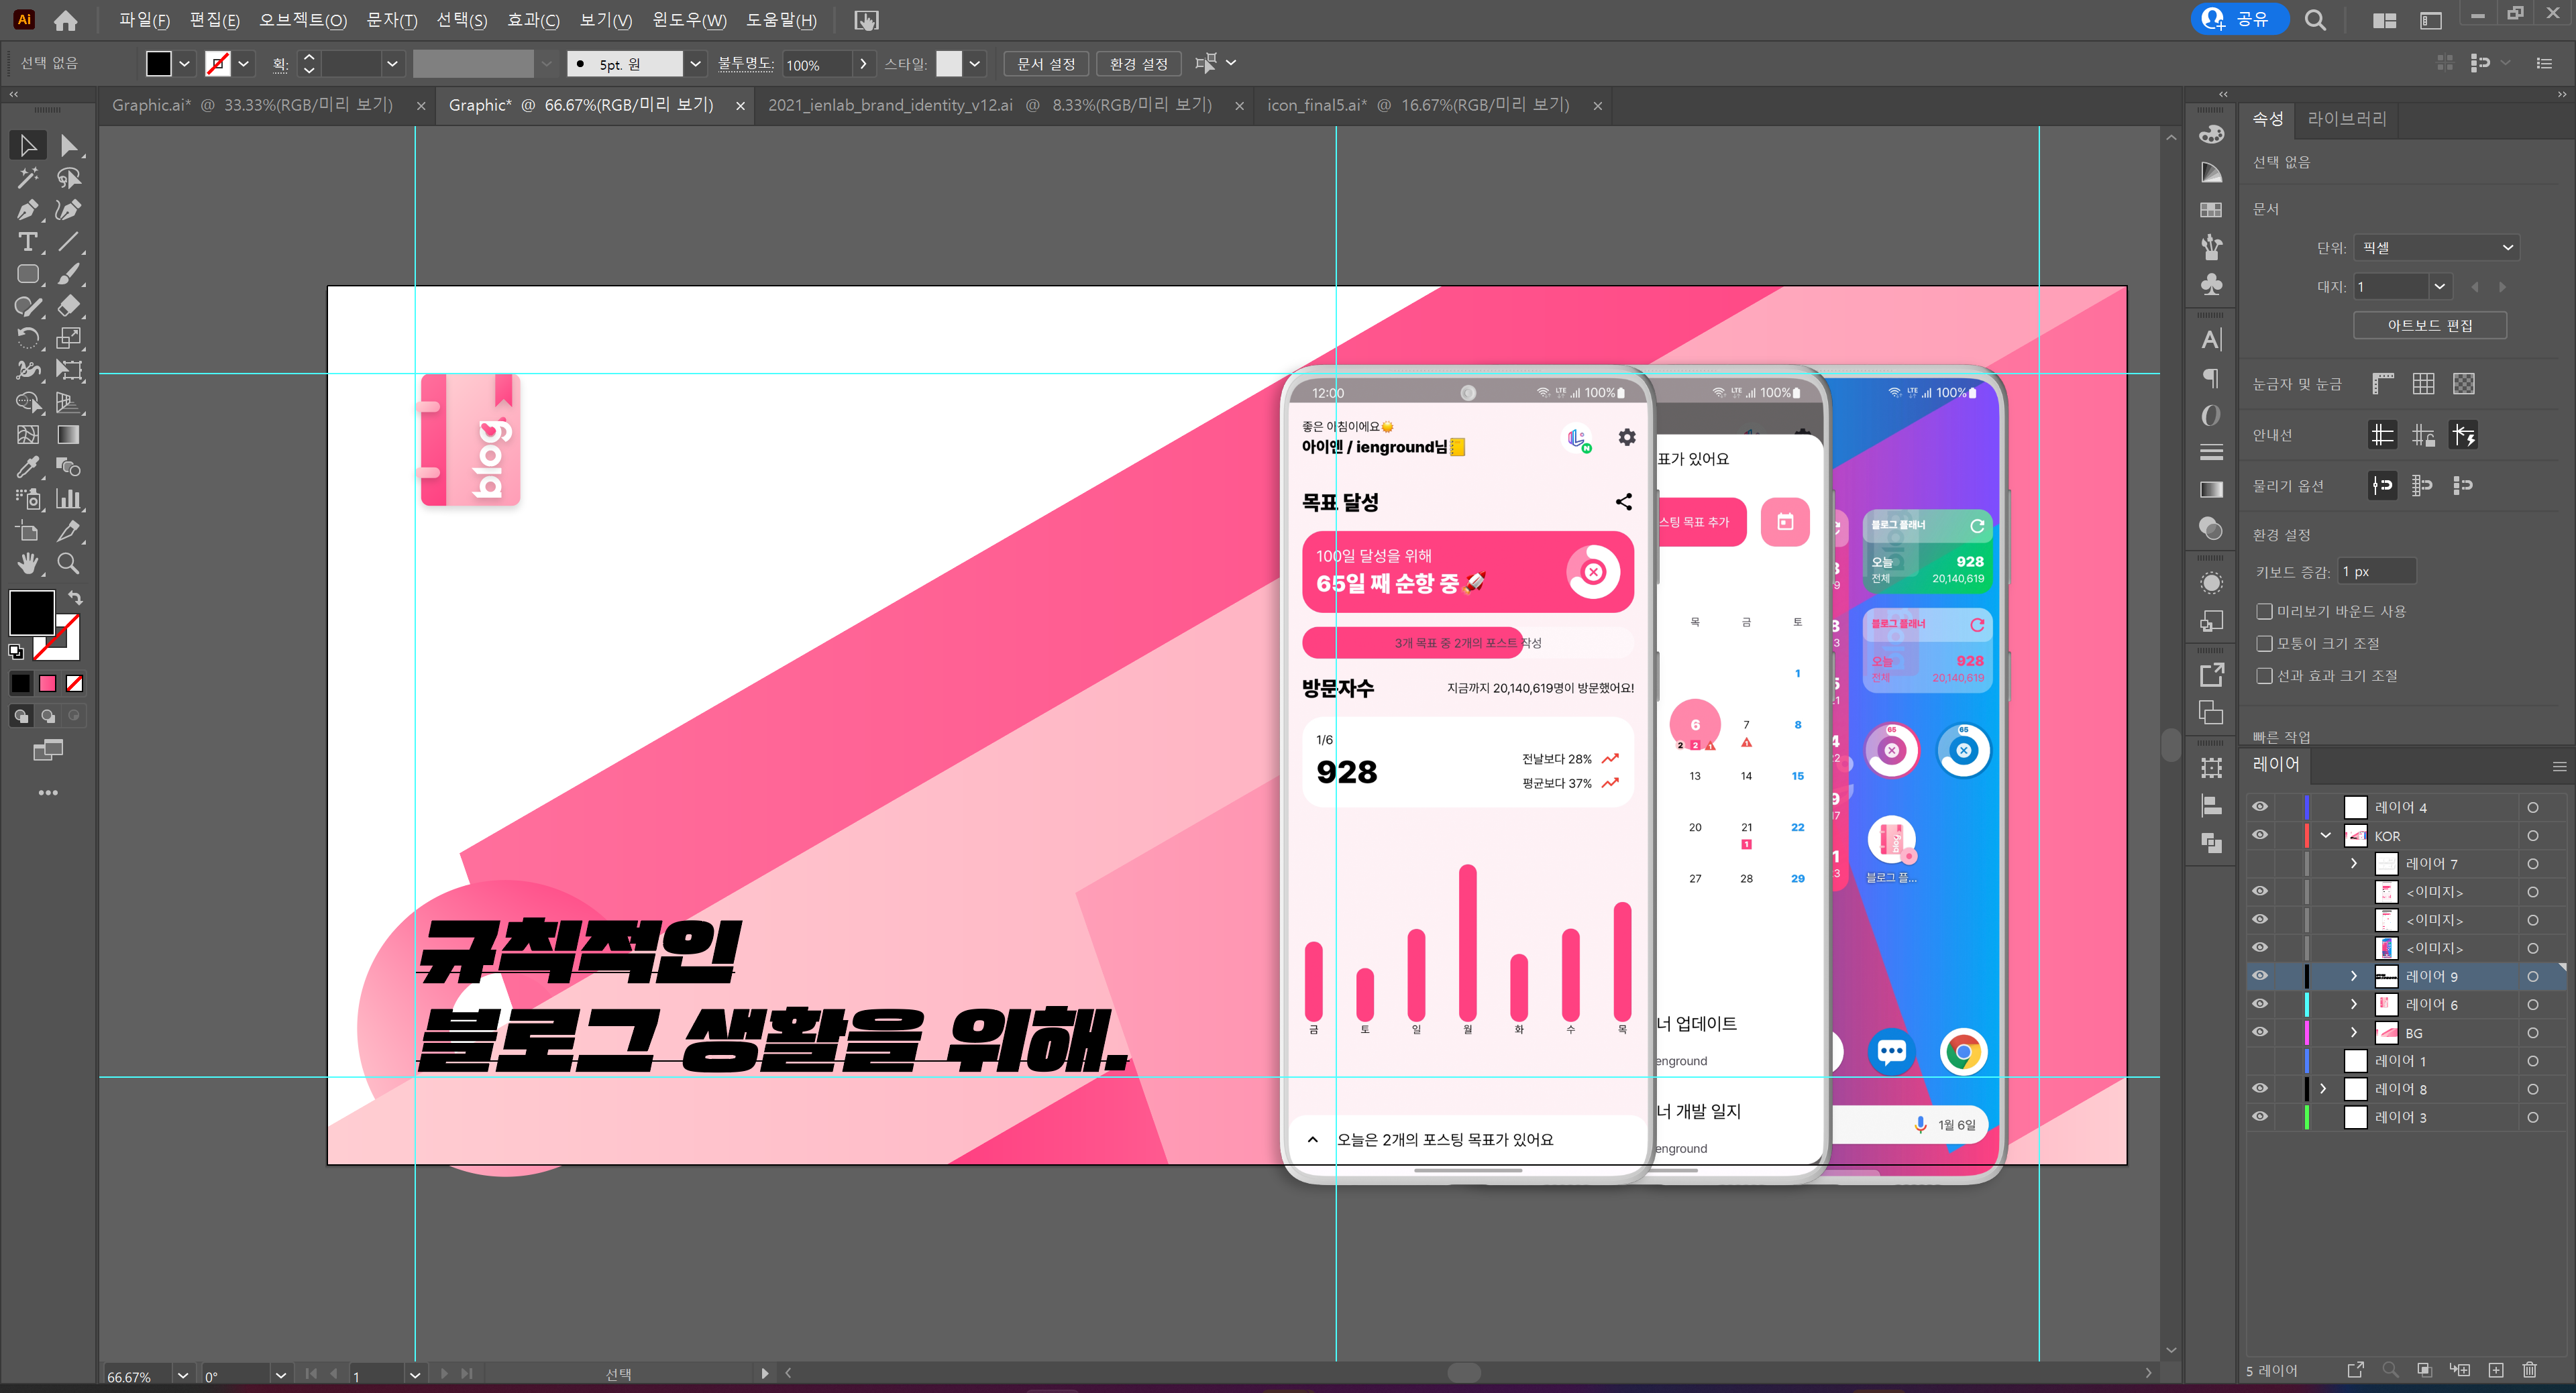This screenshot has width=2576, height=1393.
Task: Select the Direct Selection tool
Action: pyautogui.click(x=68, y=146)
